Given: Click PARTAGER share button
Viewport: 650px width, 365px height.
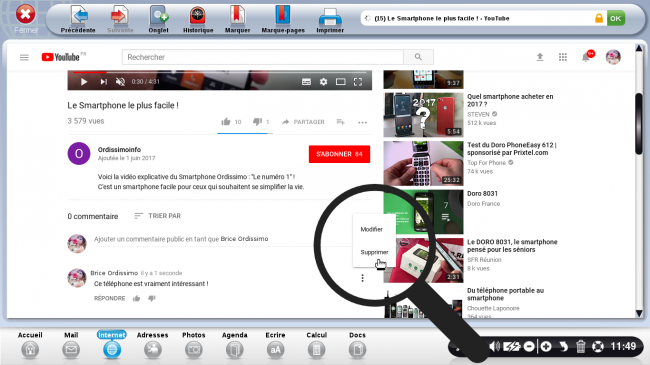Looking at the screenshot, I should (x=303, y=122).
